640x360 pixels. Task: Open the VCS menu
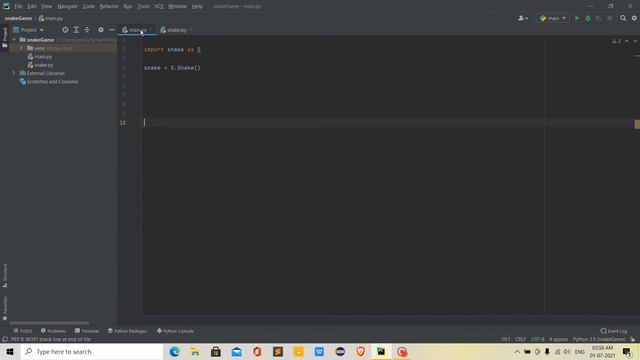159,7
